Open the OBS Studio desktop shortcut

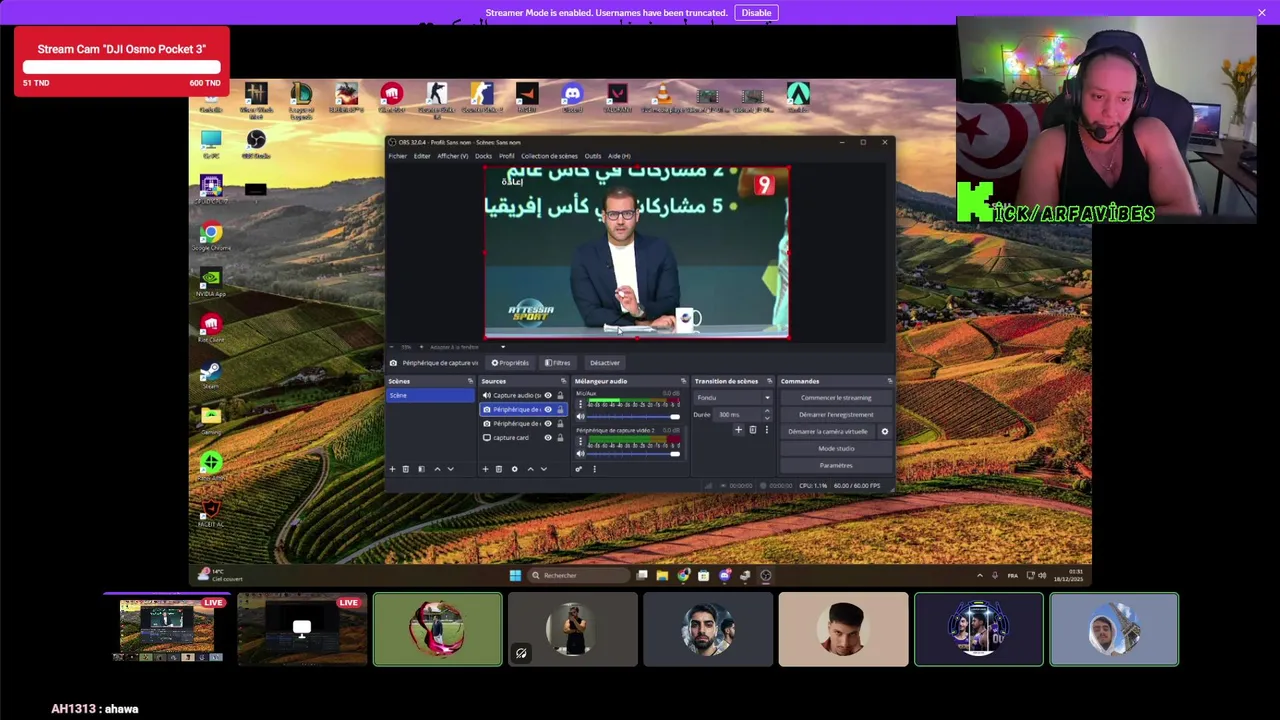(256, 144)
